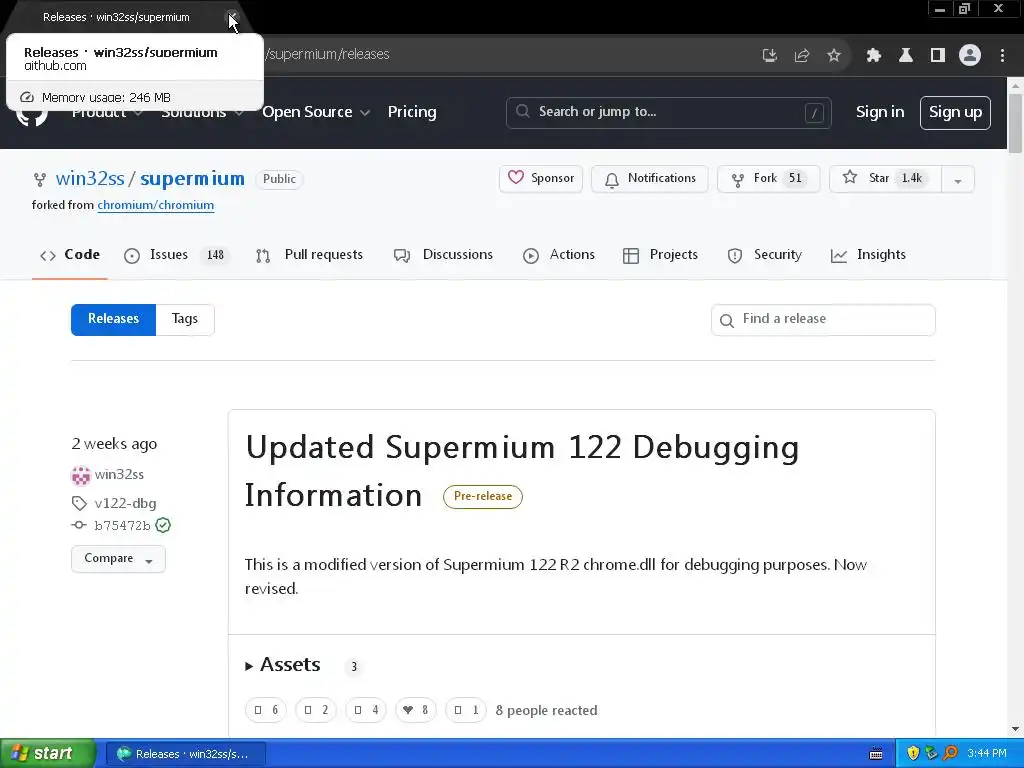Open the Updated Supermium 122 Debugging Information title

click(x=521, y=471)
